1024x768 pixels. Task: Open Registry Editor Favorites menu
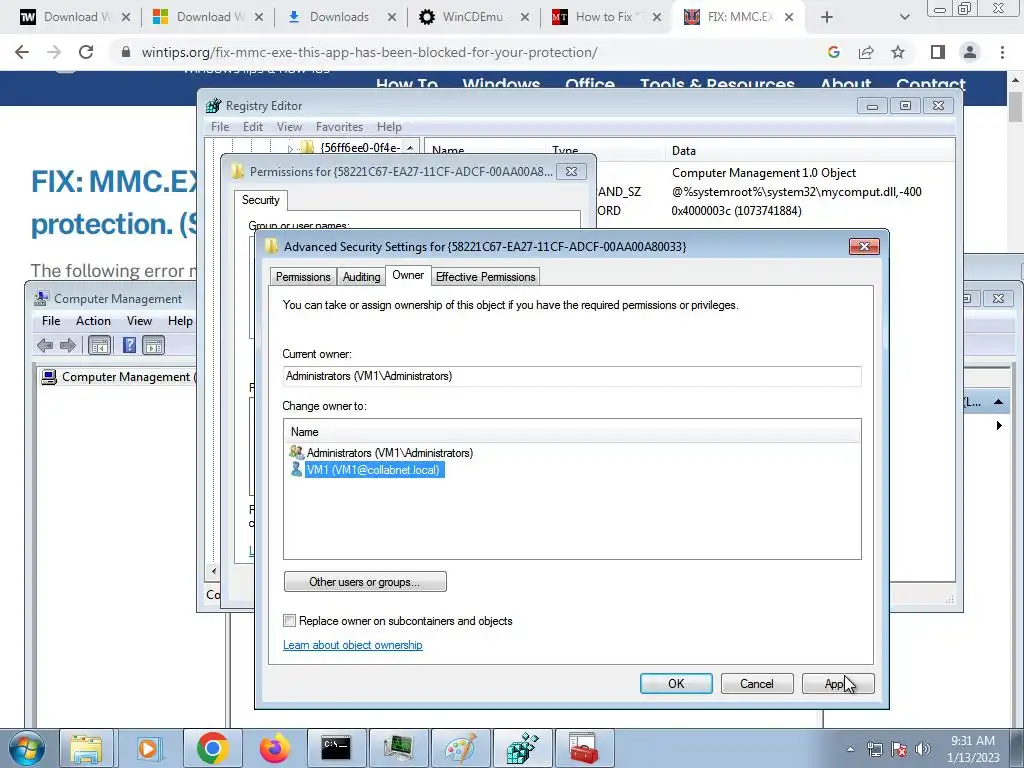click(339, 127)
